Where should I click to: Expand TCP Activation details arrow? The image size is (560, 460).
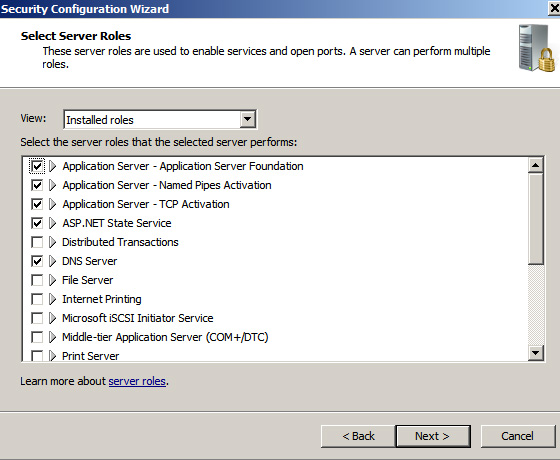click(x=52, y=204)
